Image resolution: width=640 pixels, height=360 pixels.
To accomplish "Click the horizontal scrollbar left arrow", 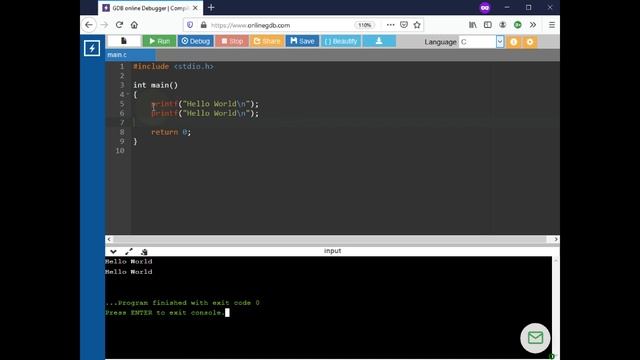I will pos(109,239).
